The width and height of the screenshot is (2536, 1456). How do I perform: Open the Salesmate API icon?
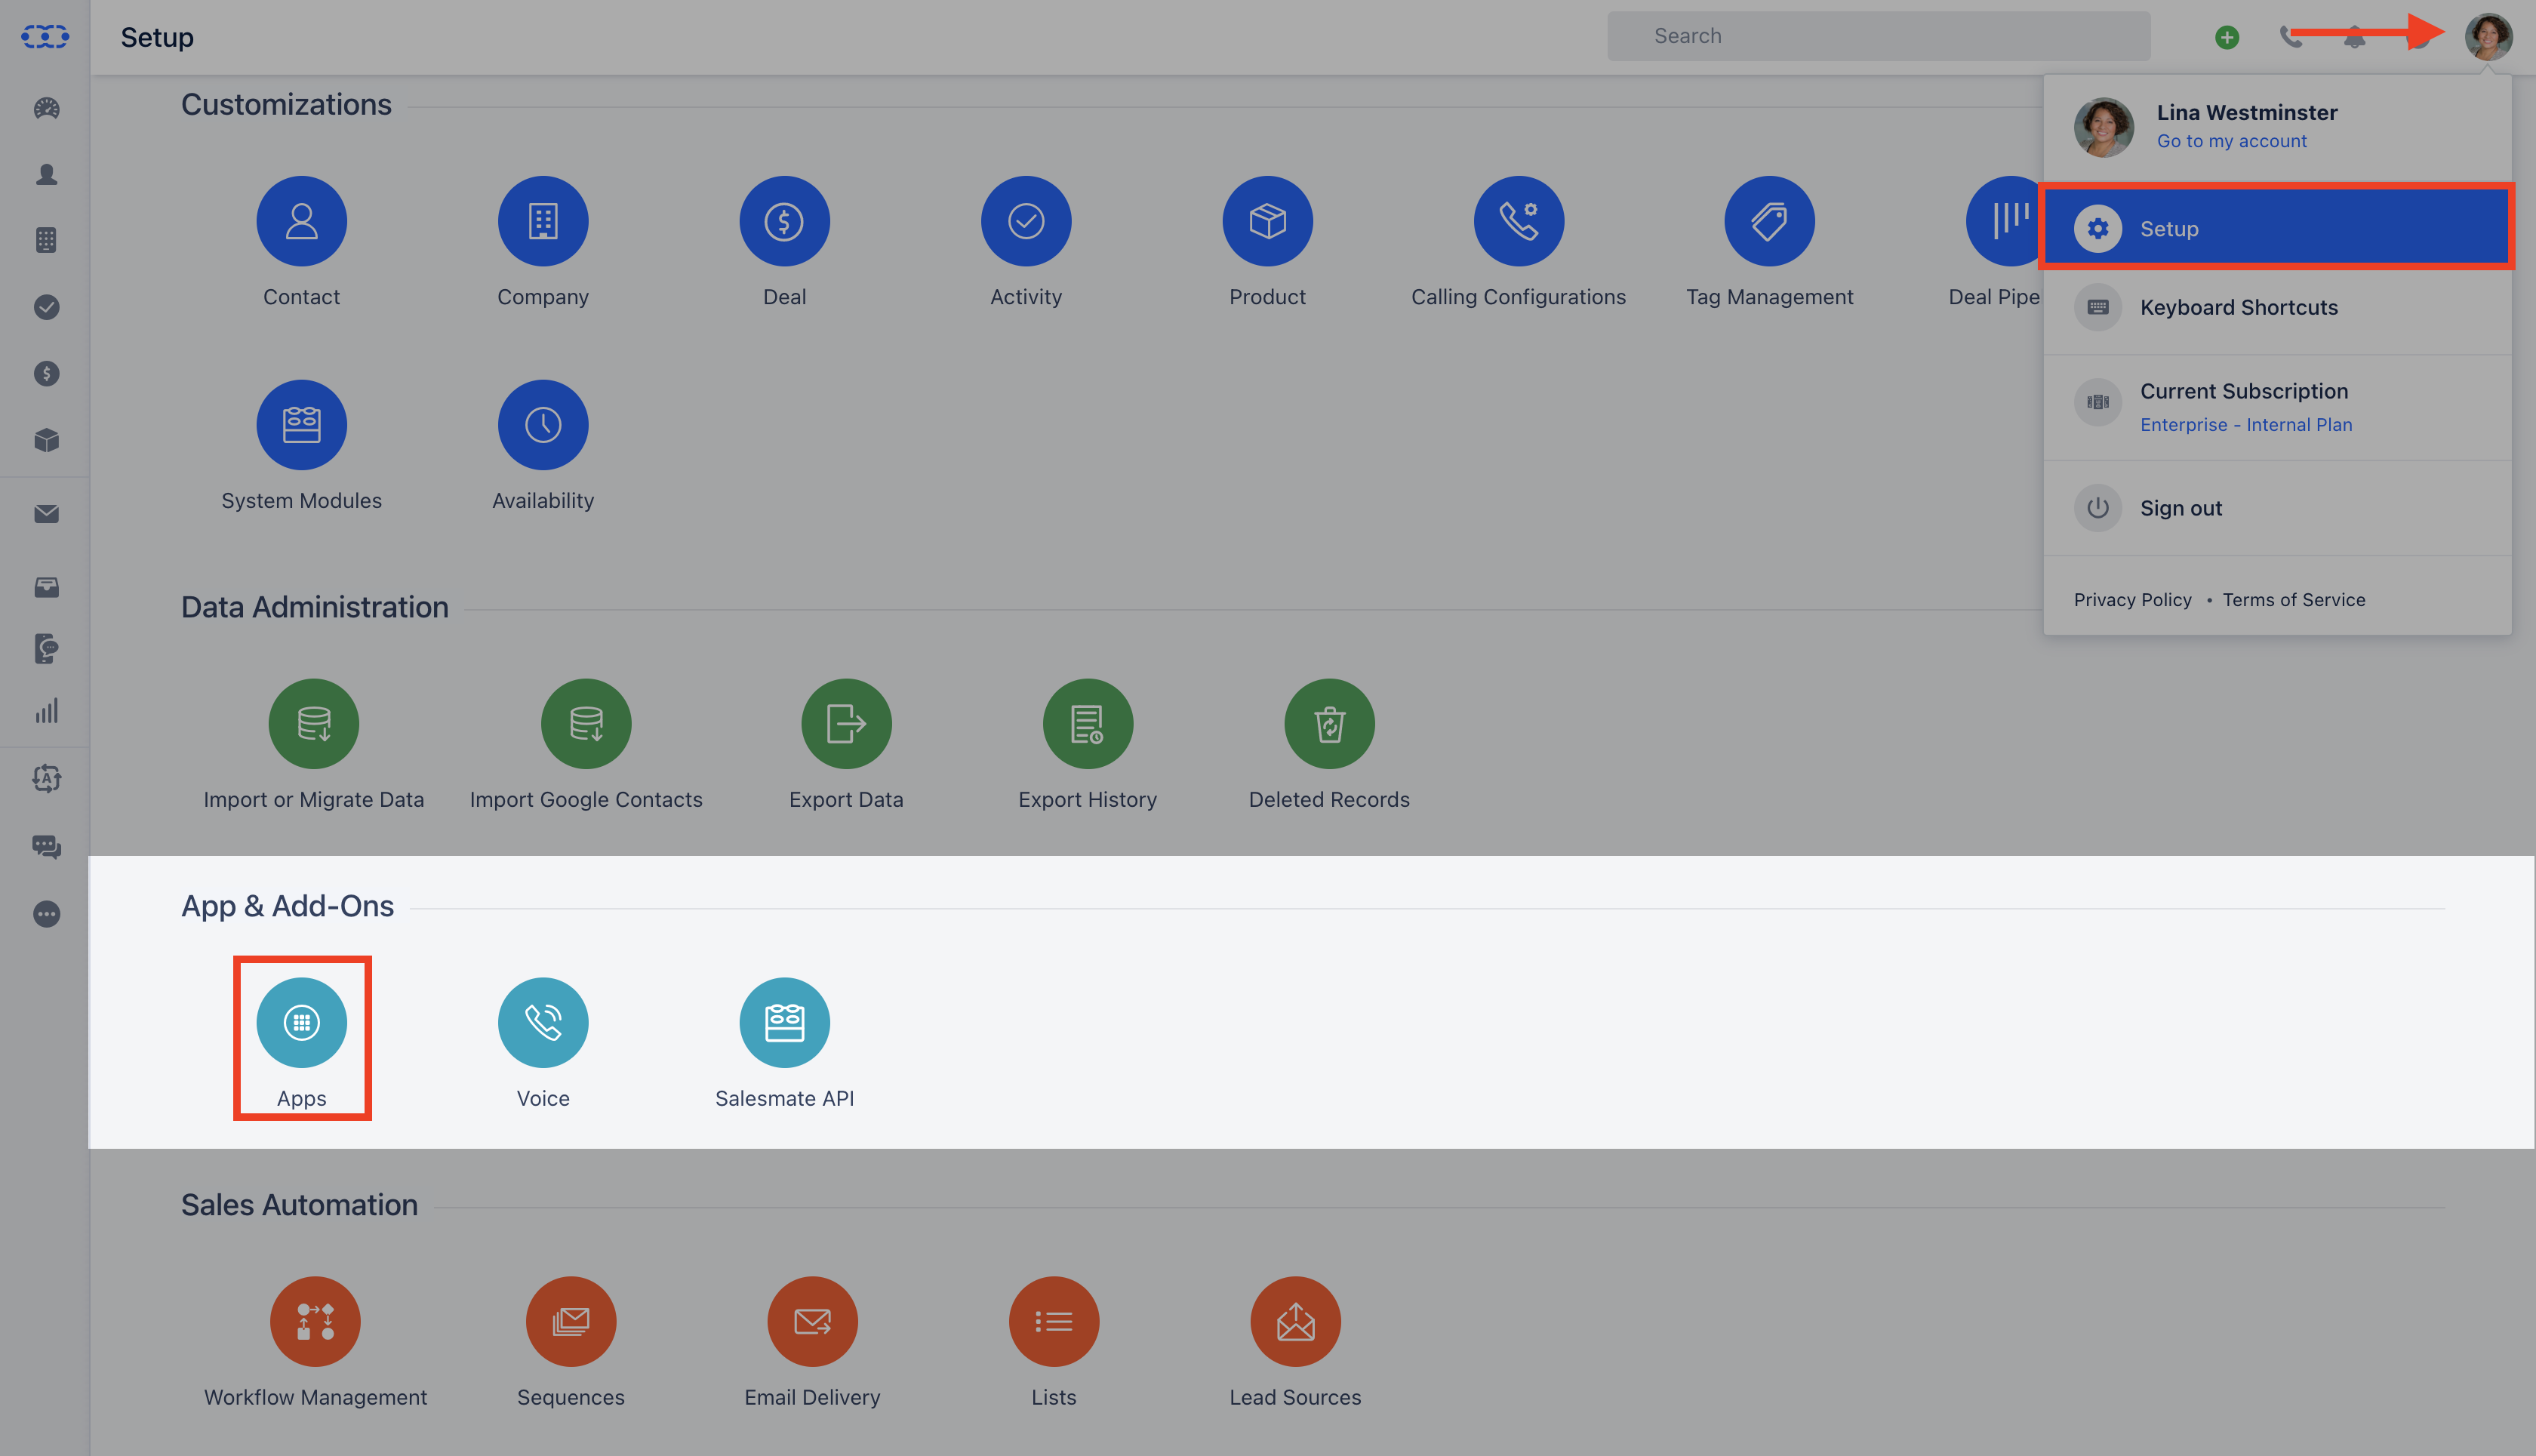(x=784, y=1022)
